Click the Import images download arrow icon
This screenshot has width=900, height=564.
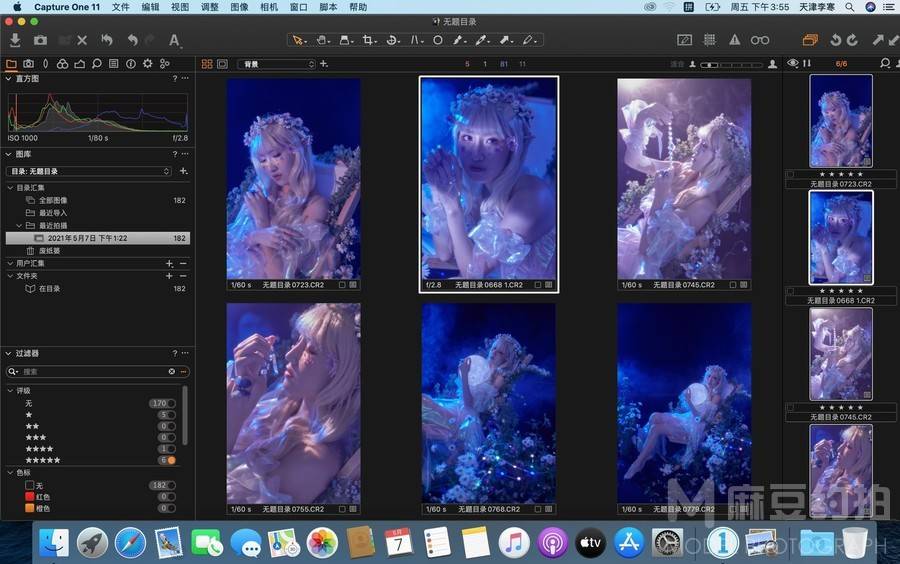[x=15, y=40]
